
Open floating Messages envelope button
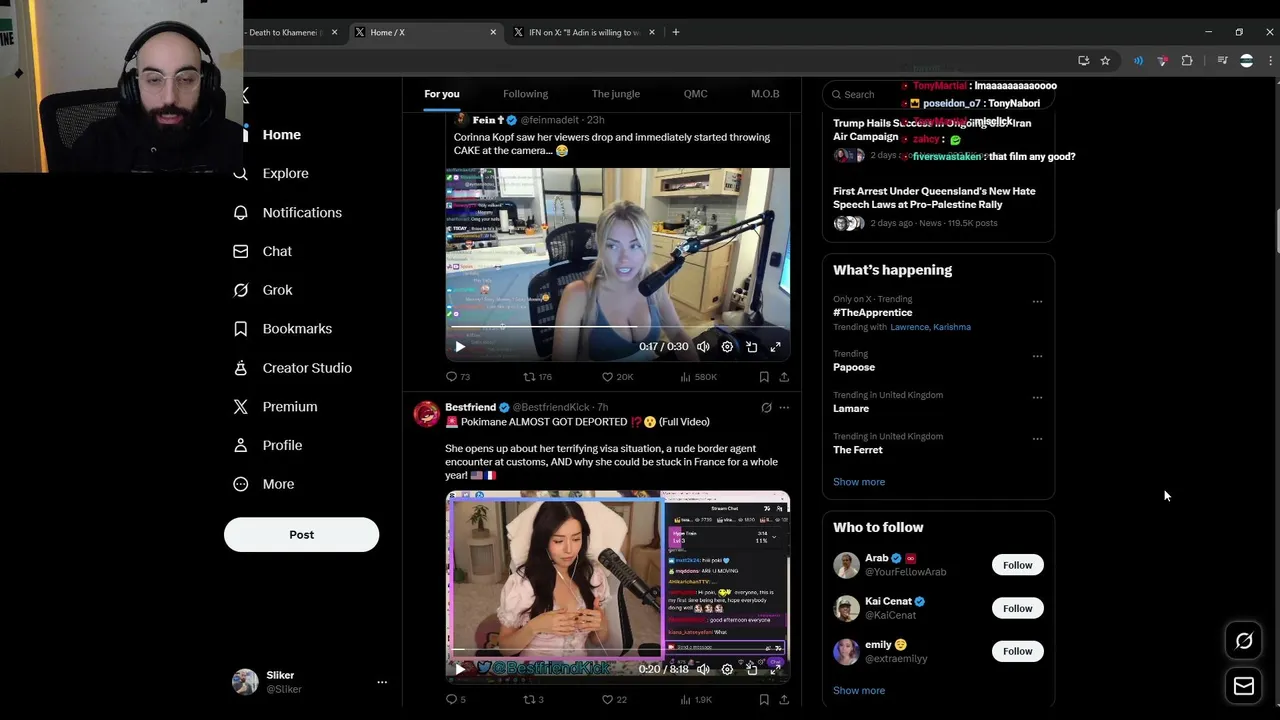(x=1244, y=686)
